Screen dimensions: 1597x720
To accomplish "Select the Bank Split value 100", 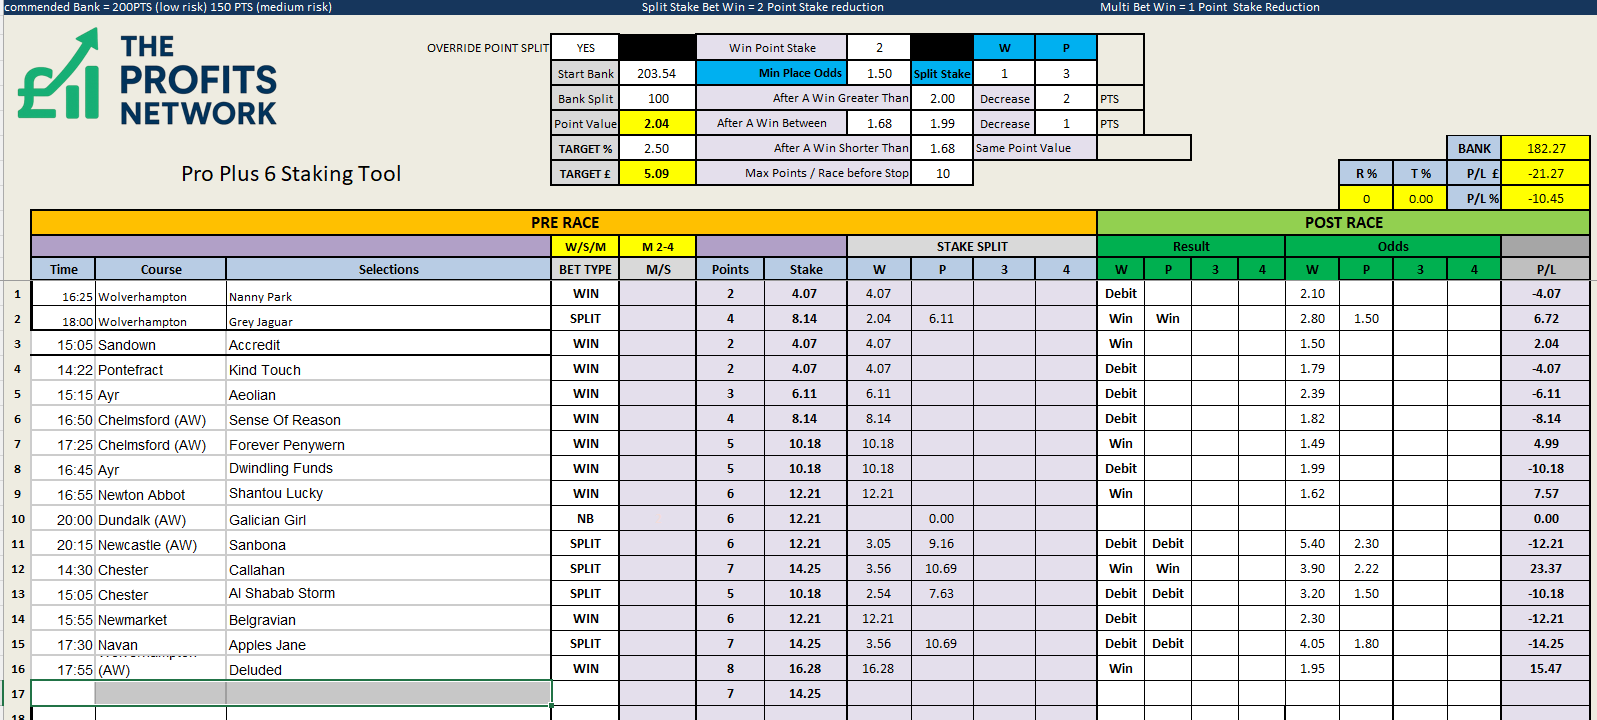I will coord(657,99).
